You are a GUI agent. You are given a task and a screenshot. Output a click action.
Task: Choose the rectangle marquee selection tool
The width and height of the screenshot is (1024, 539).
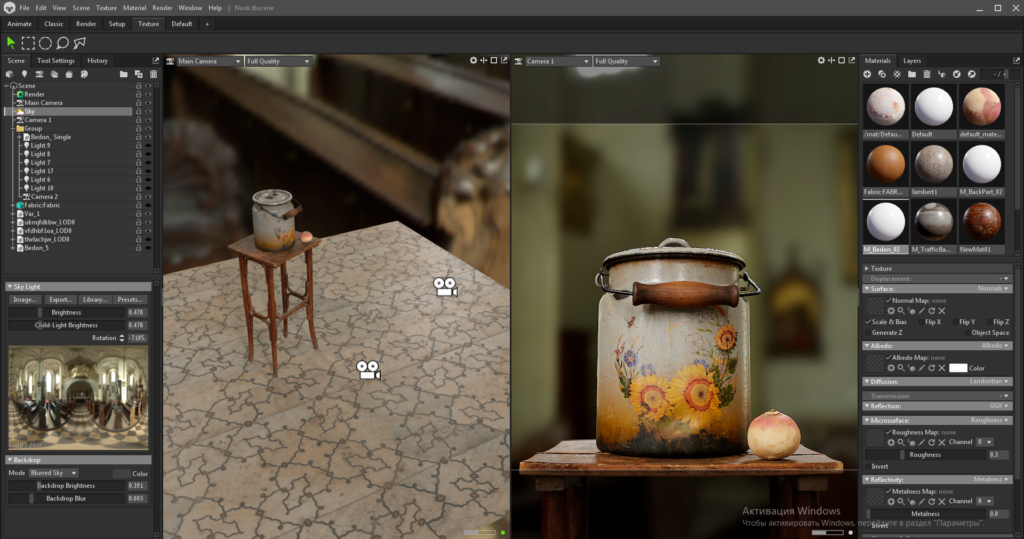(x=28, y=43)
